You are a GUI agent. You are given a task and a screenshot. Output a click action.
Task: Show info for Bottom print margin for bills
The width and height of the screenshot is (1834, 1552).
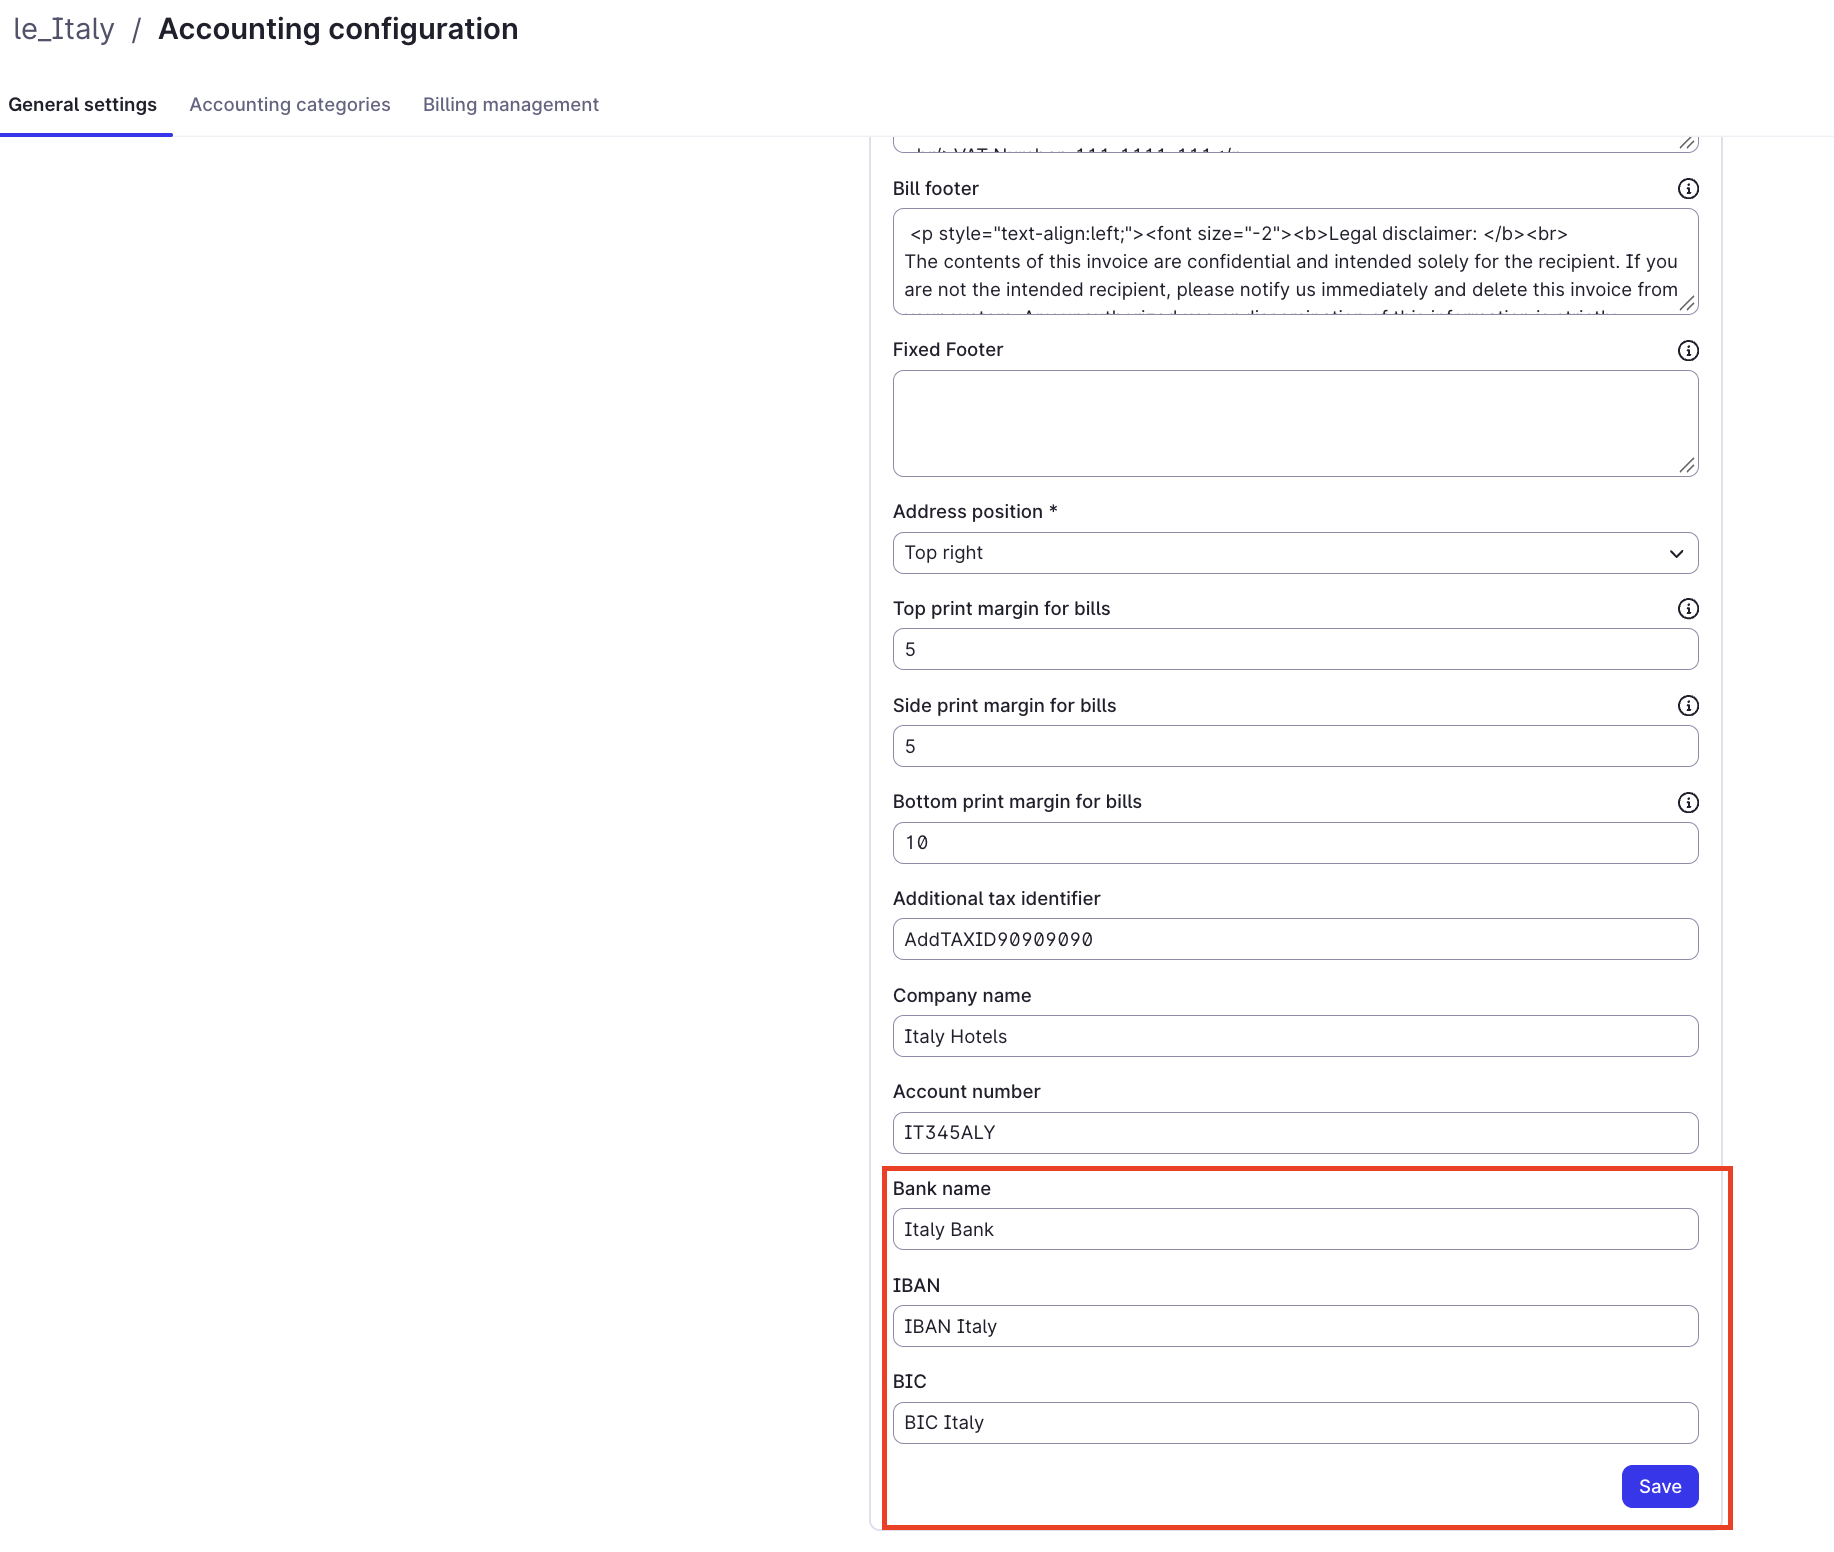click(1688, 802)
